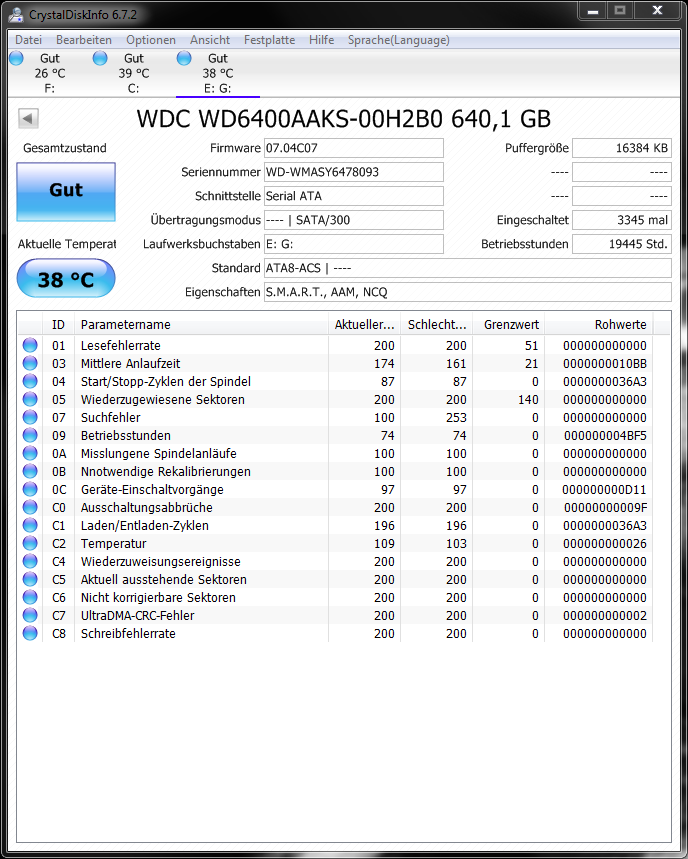Image resolution: width=688 pixels, height=859 pixels.
Task: Click the Eigenschaften field S.M.A.R.T., AAM, NCQ
Action: click(468, 292)
